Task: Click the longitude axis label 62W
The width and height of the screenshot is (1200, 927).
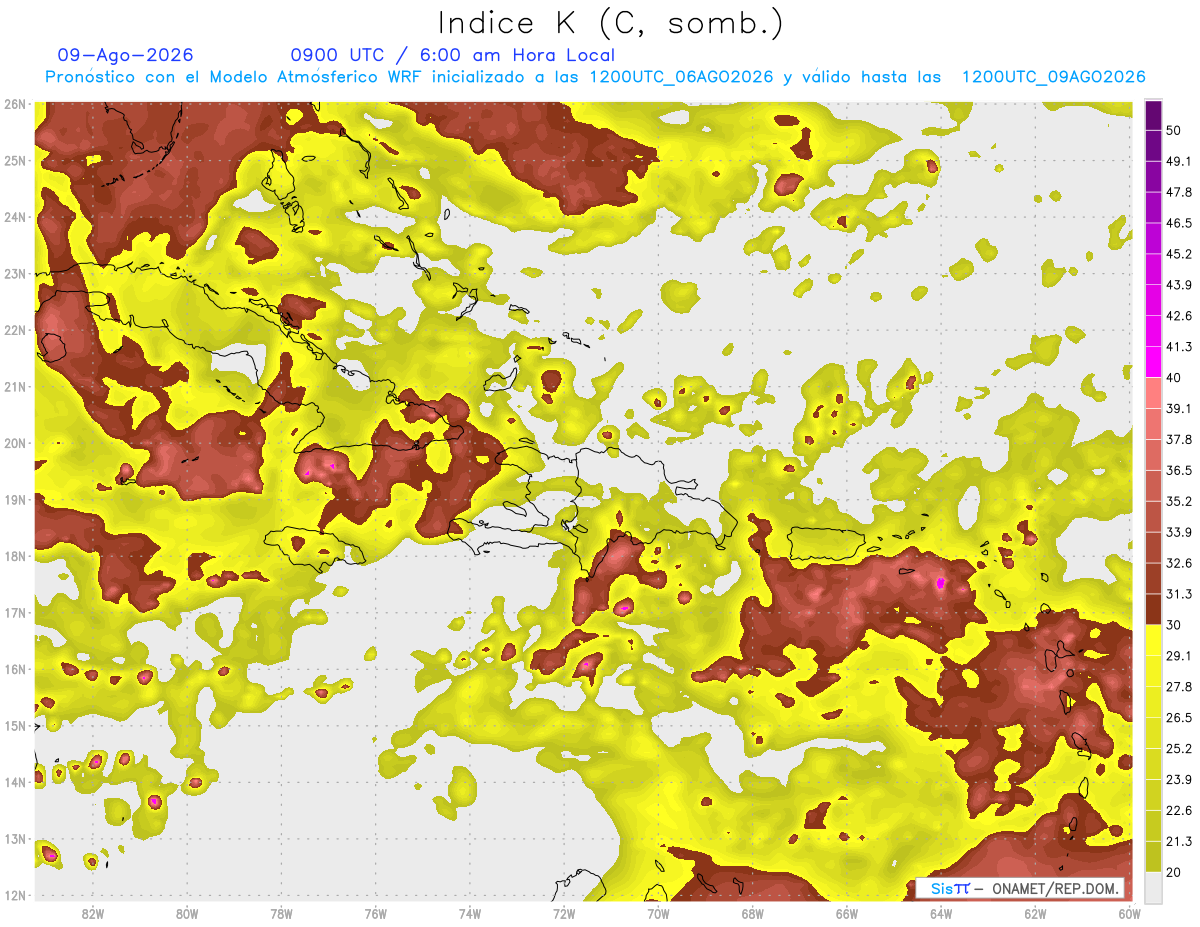Action: coord(1035,913)
